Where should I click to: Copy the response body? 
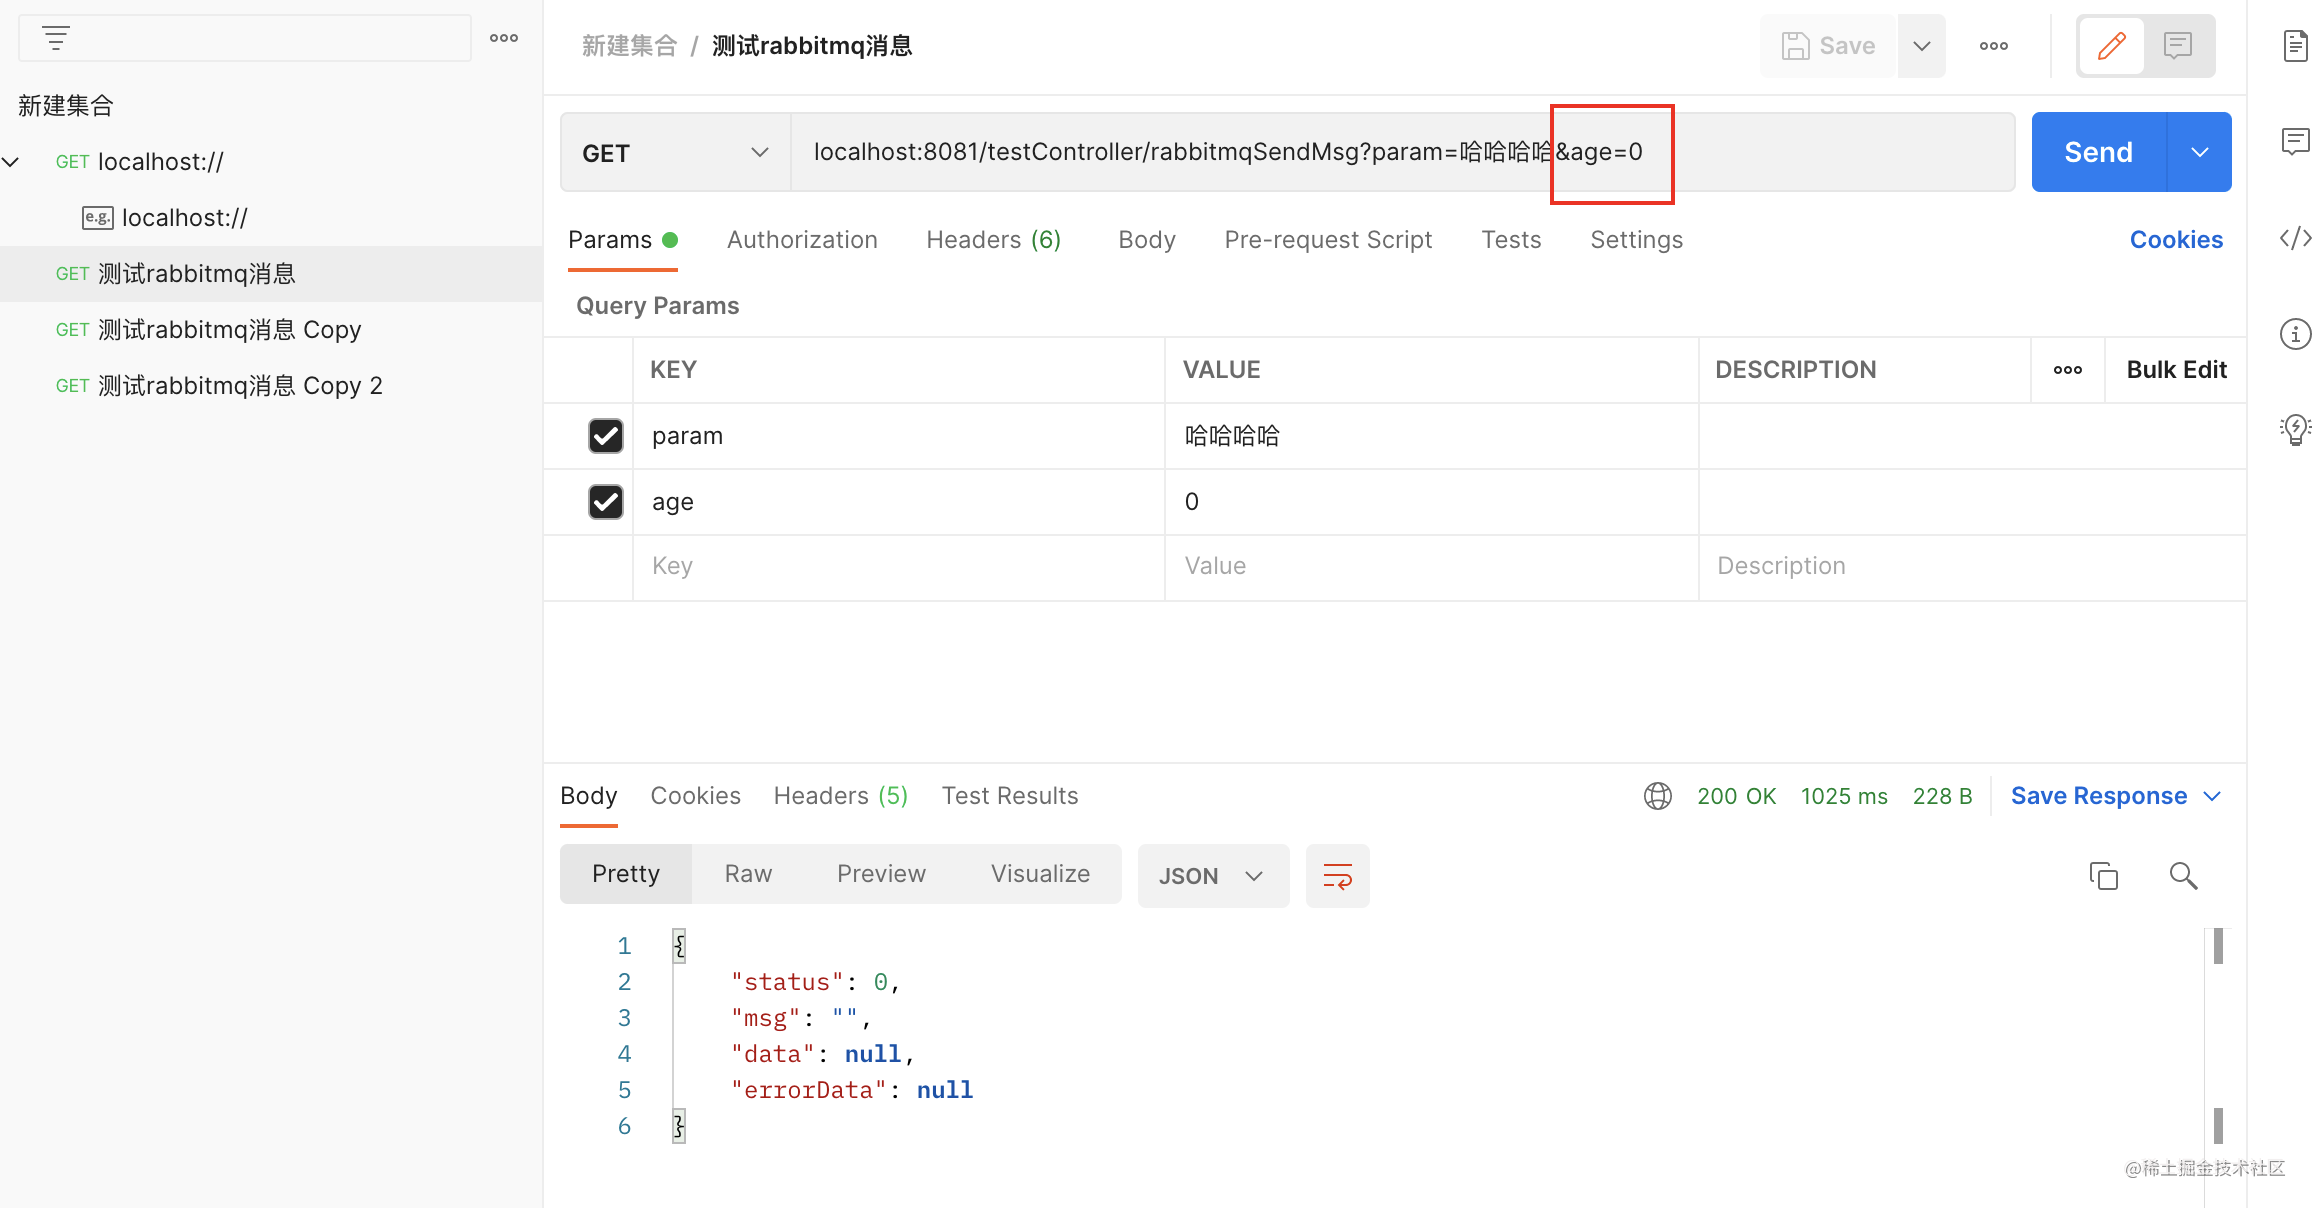(2104, 876)
